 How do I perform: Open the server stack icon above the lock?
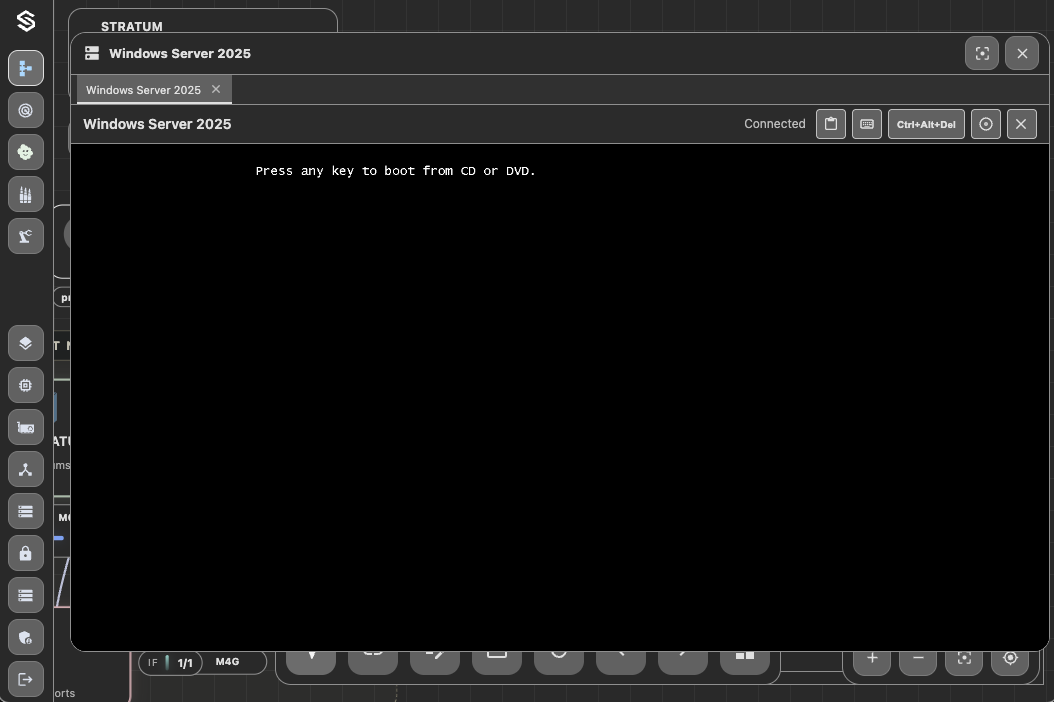point(26,512)
